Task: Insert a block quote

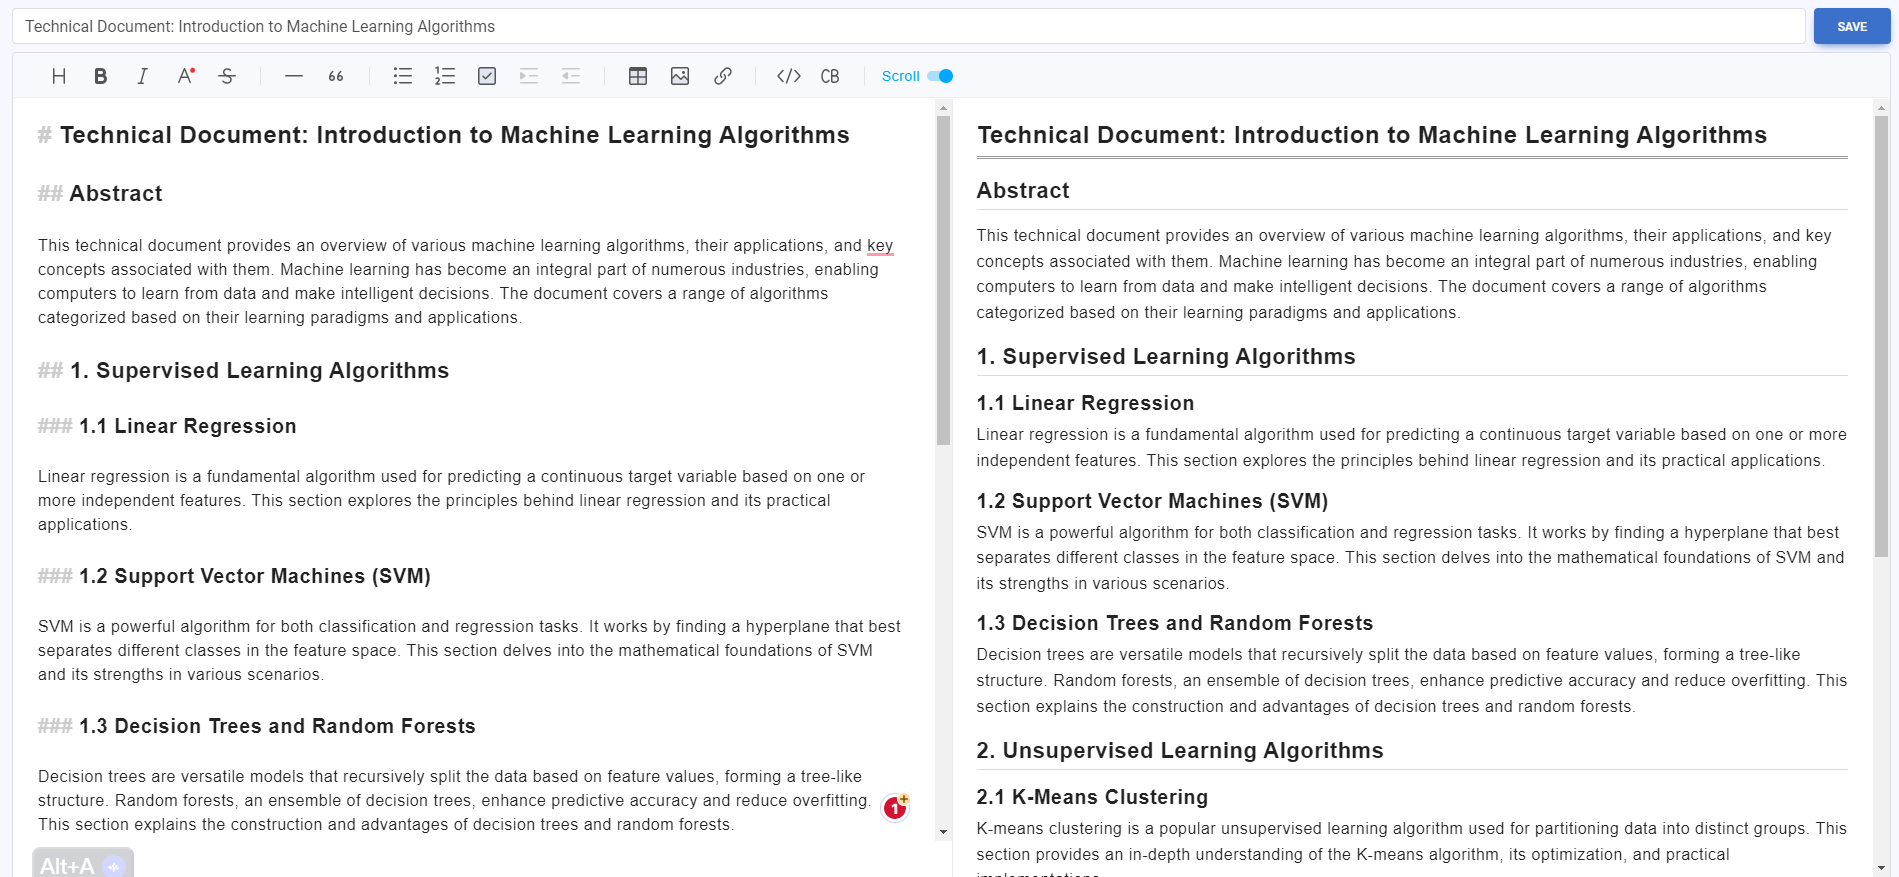Action: coord(336,76)
